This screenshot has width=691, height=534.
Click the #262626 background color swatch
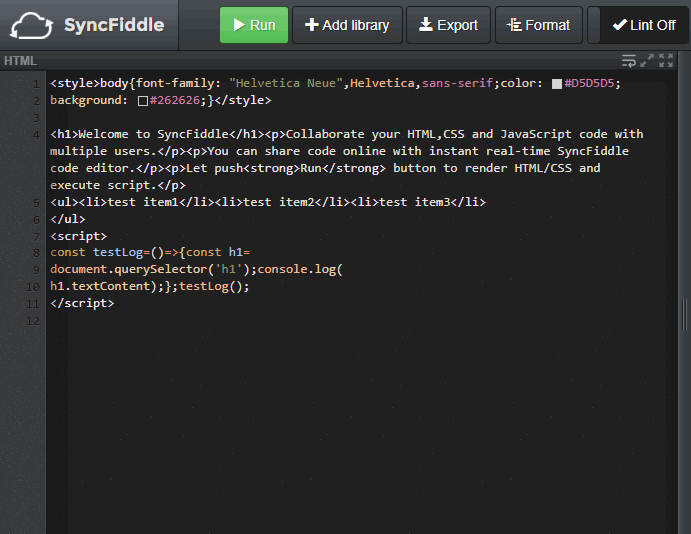[143, 101]
